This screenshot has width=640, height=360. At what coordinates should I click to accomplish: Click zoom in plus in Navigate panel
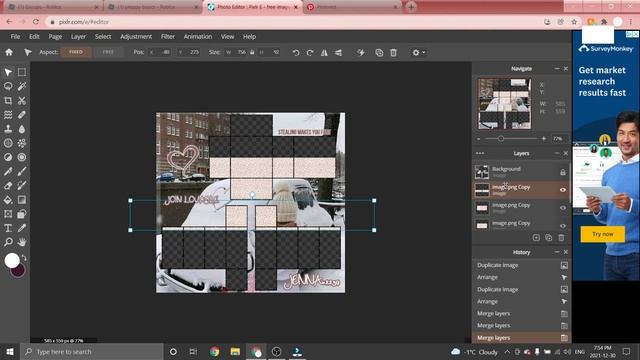point(544,139)
